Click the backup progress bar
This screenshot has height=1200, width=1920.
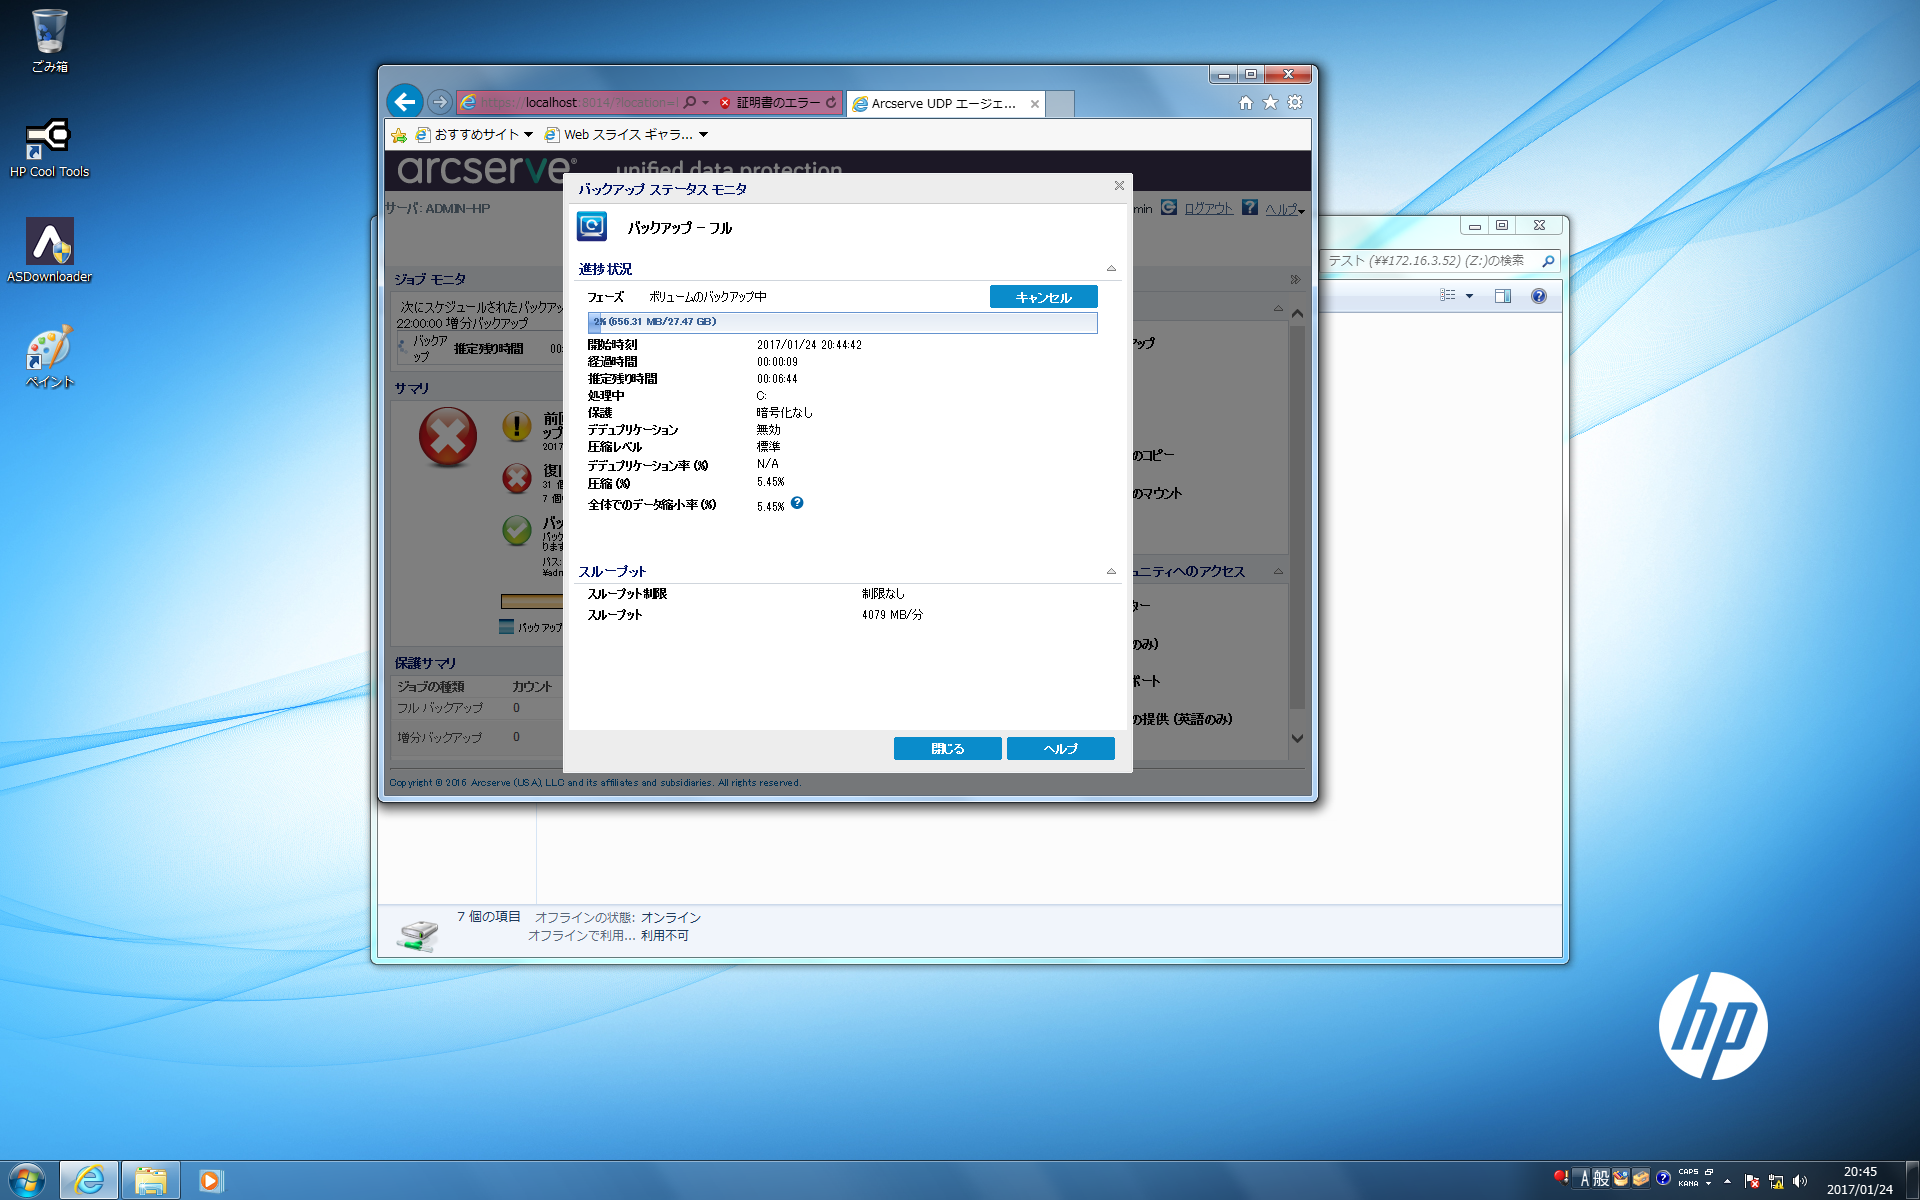click(842, 322)
